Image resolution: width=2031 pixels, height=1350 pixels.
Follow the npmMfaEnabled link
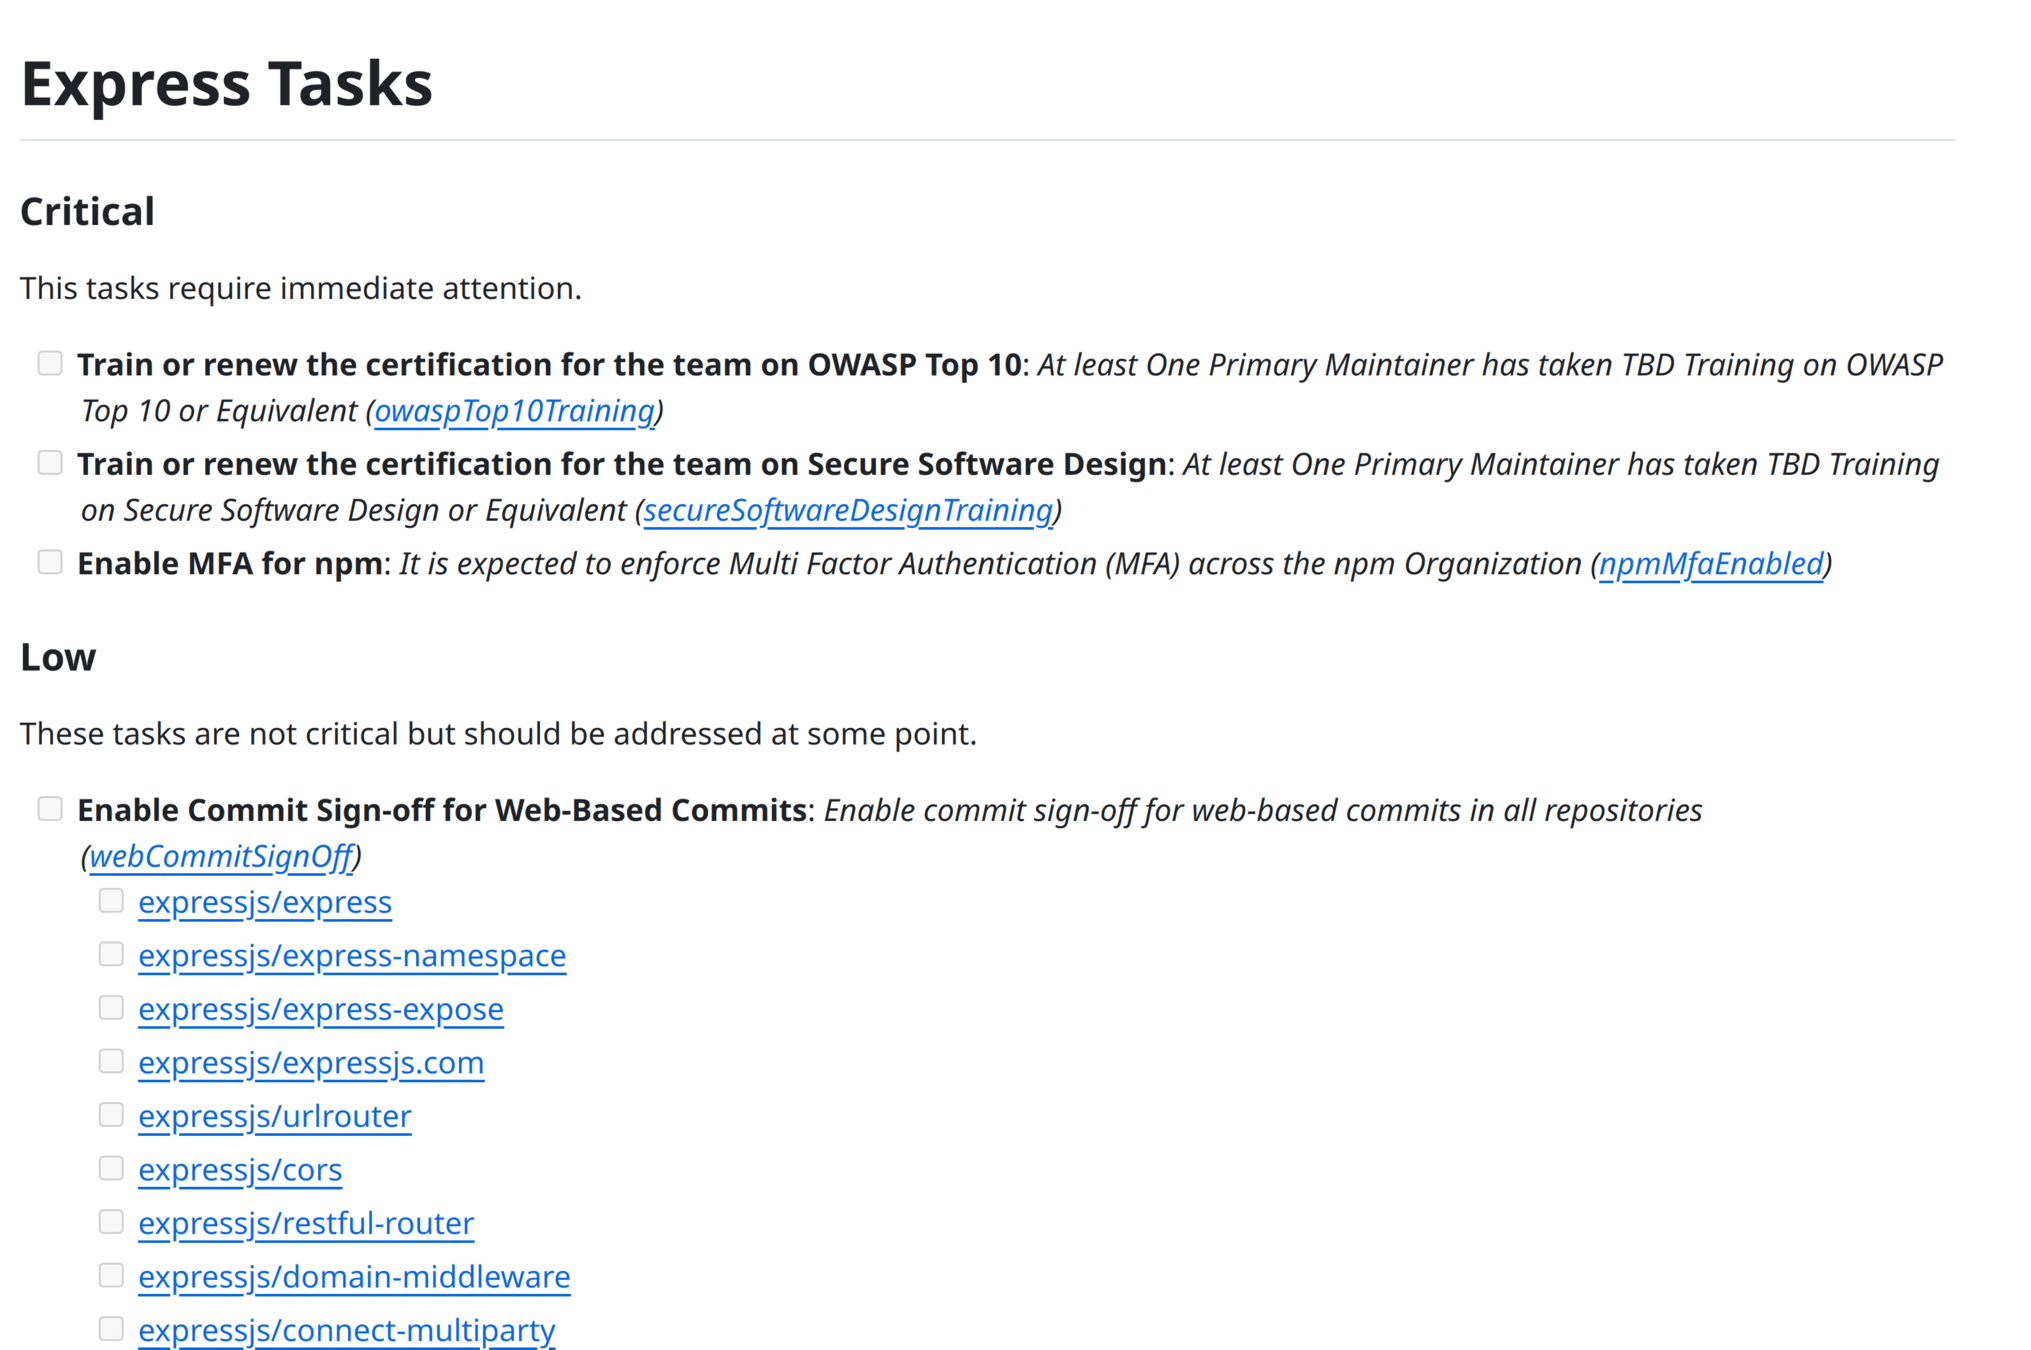(1711, 564)
